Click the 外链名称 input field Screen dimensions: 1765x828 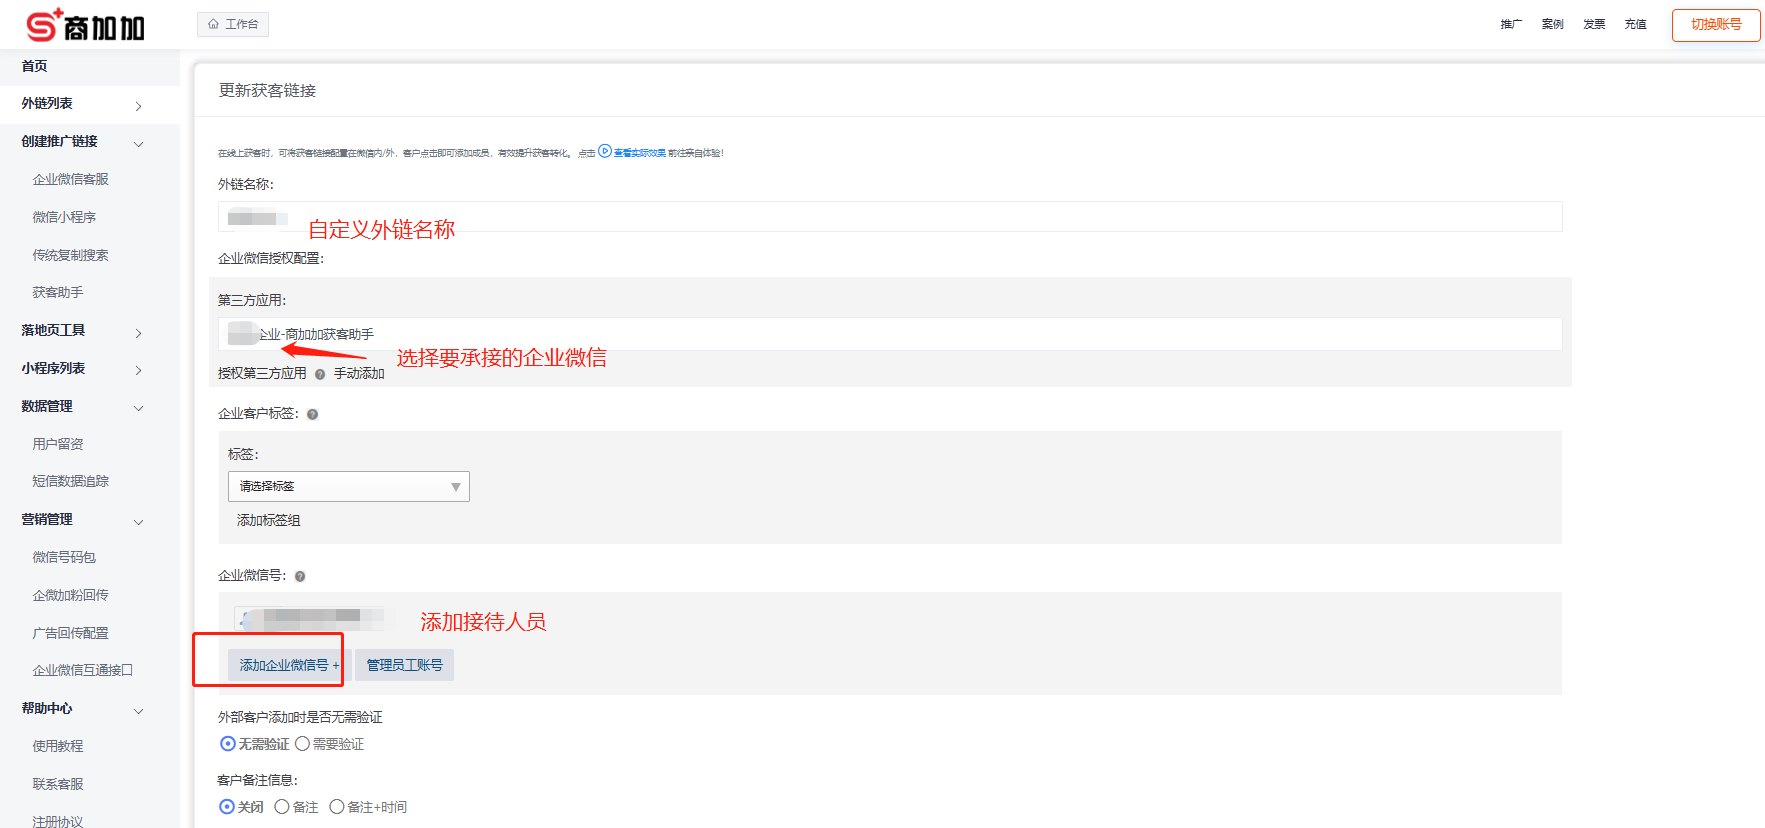[x=890, y=217]
